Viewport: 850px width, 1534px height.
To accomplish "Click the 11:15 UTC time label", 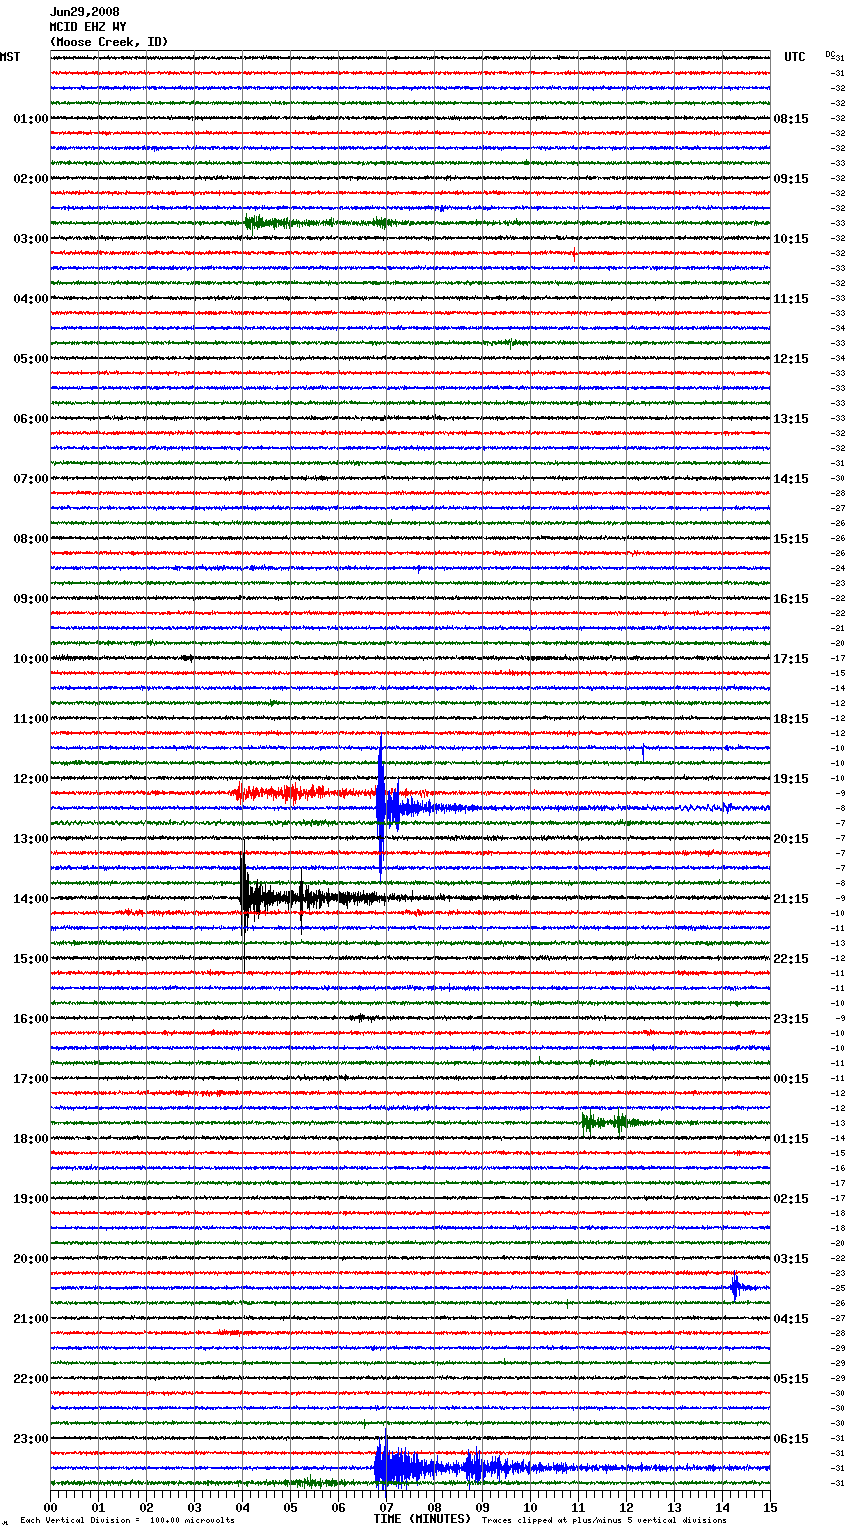I will coord(791,299).
